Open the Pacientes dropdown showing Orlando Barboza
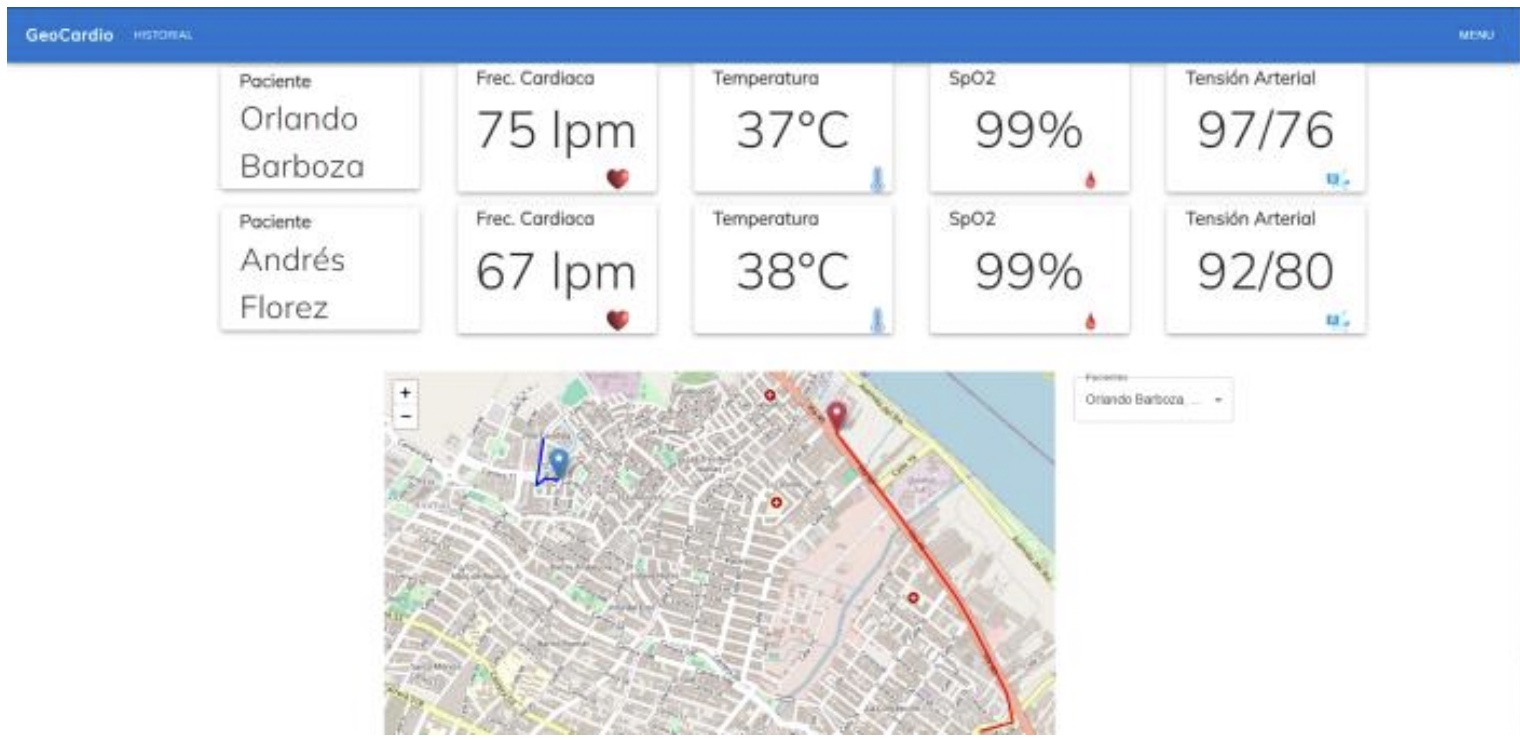1520x744 pixels. pyautogui.click(x=1143, y=399)
